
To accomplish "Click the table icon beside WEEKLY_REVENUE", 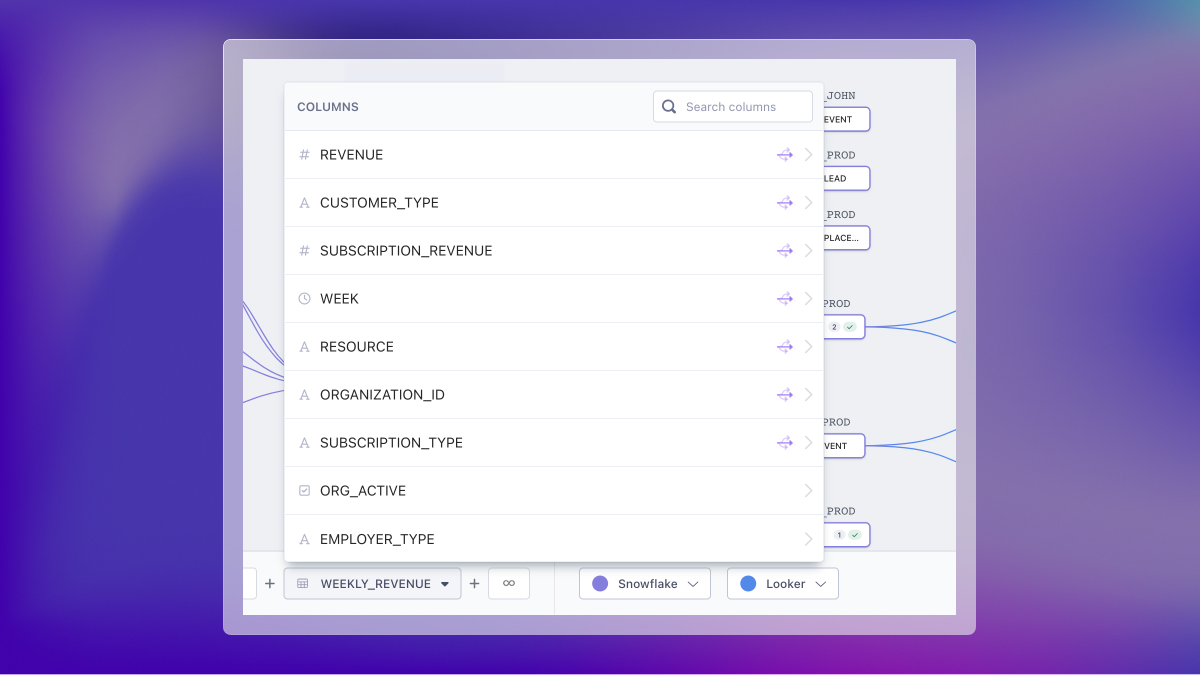I will click(302, 583).
